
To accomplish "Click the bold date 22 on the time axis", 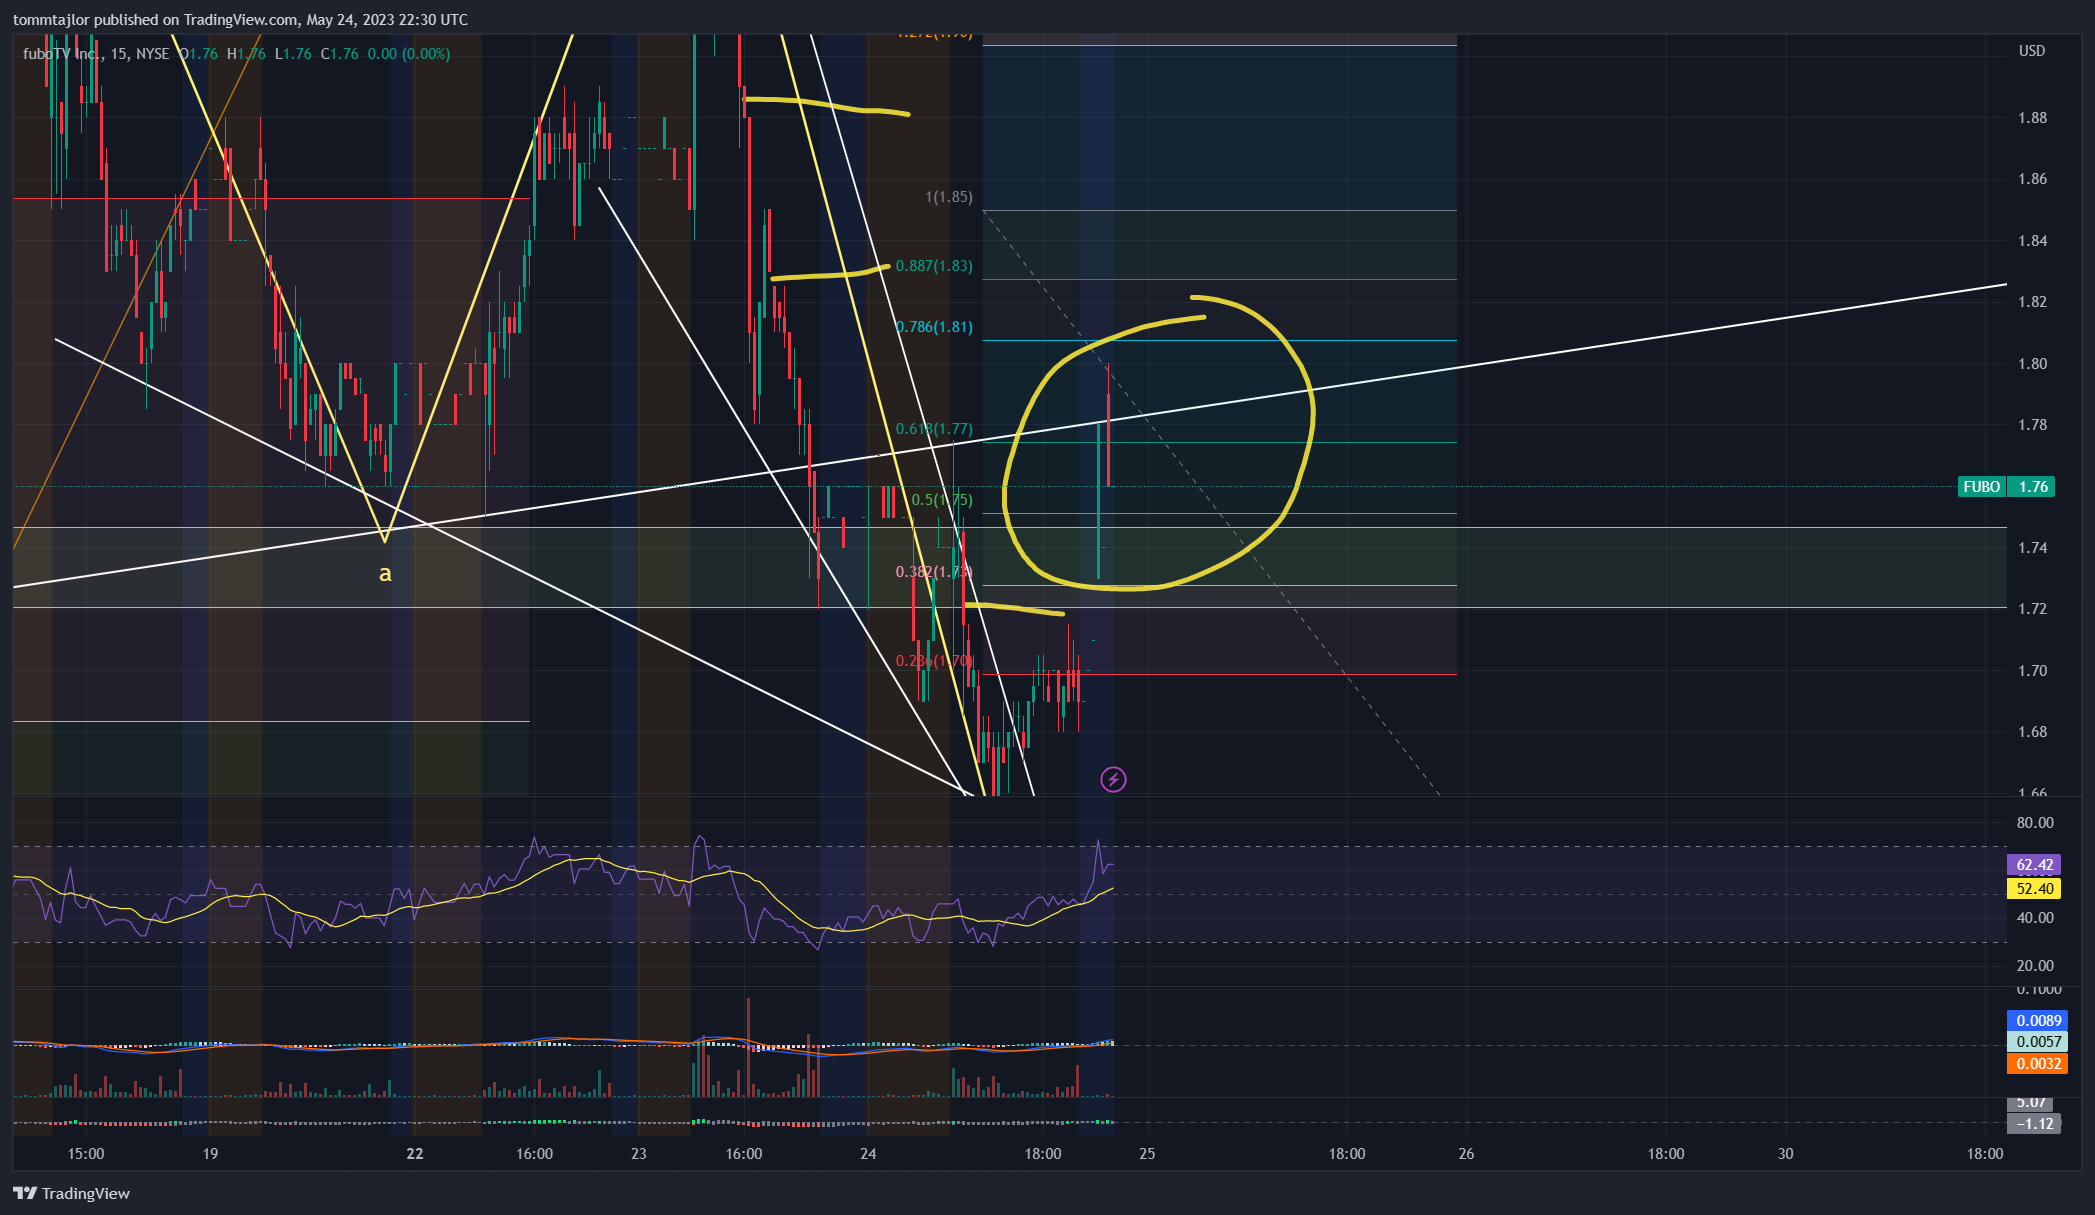I will (x=415, y=1154).
